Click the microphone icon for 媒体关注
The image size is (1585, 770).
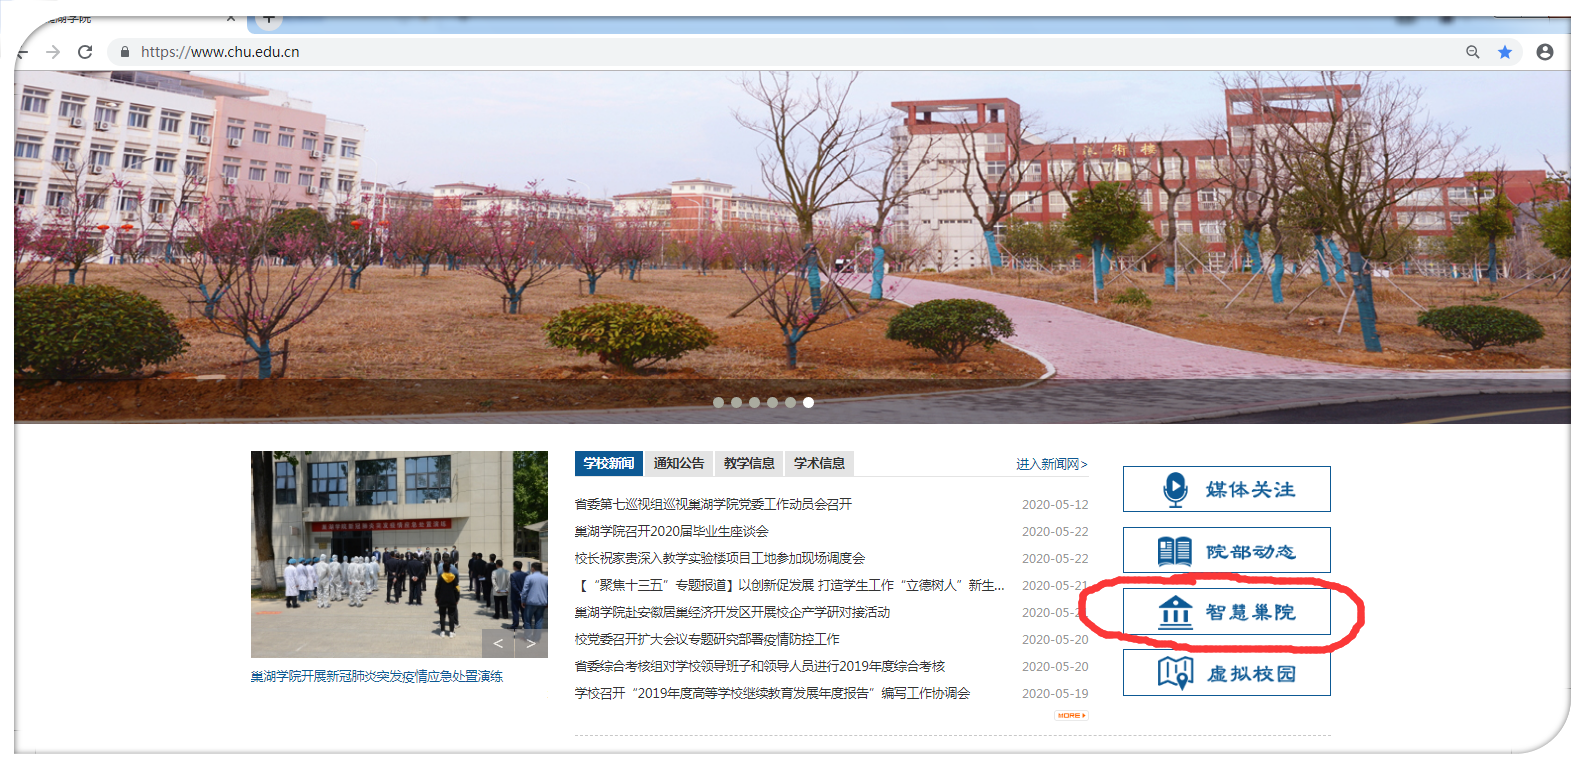[x=1175, y=489]
